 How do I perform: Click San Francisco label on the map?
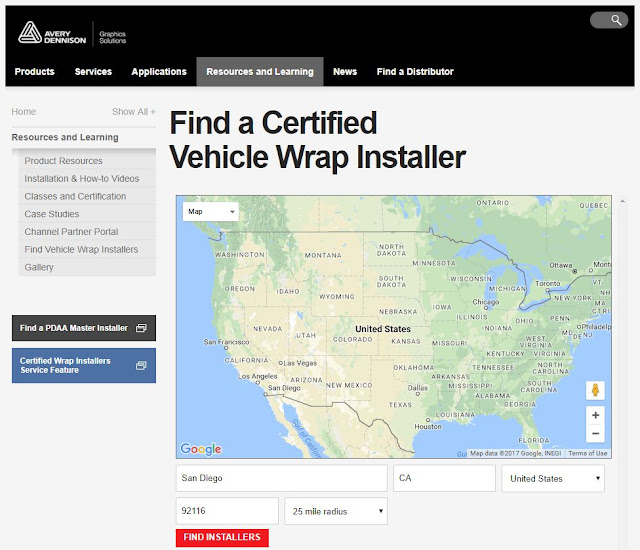click(x=226, y=342)
